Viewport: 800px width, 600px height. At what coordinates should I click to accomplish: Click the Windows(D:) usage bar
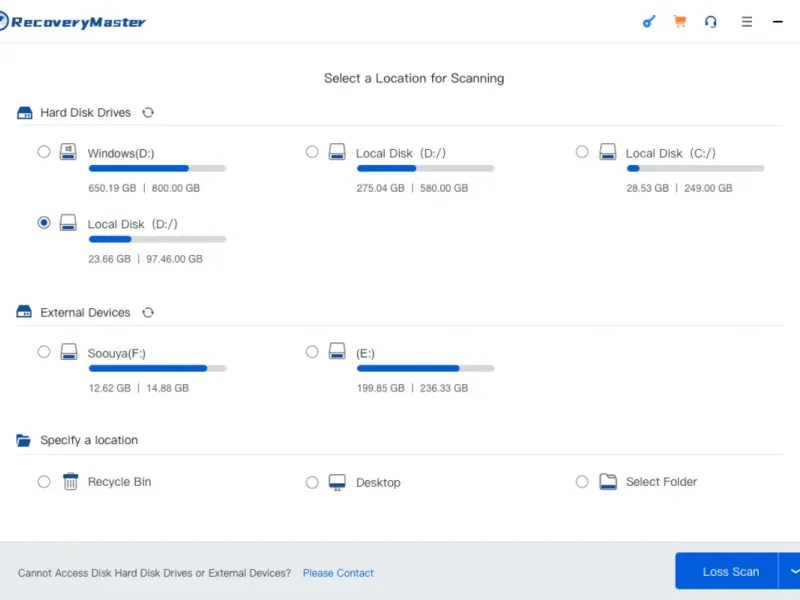(157, 169)
